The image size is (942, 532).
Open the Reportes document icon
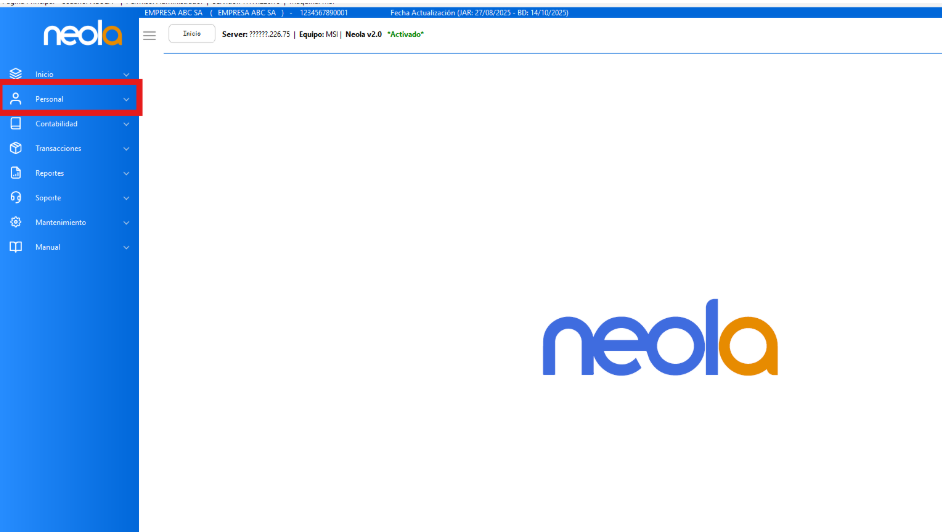[15, 173]
